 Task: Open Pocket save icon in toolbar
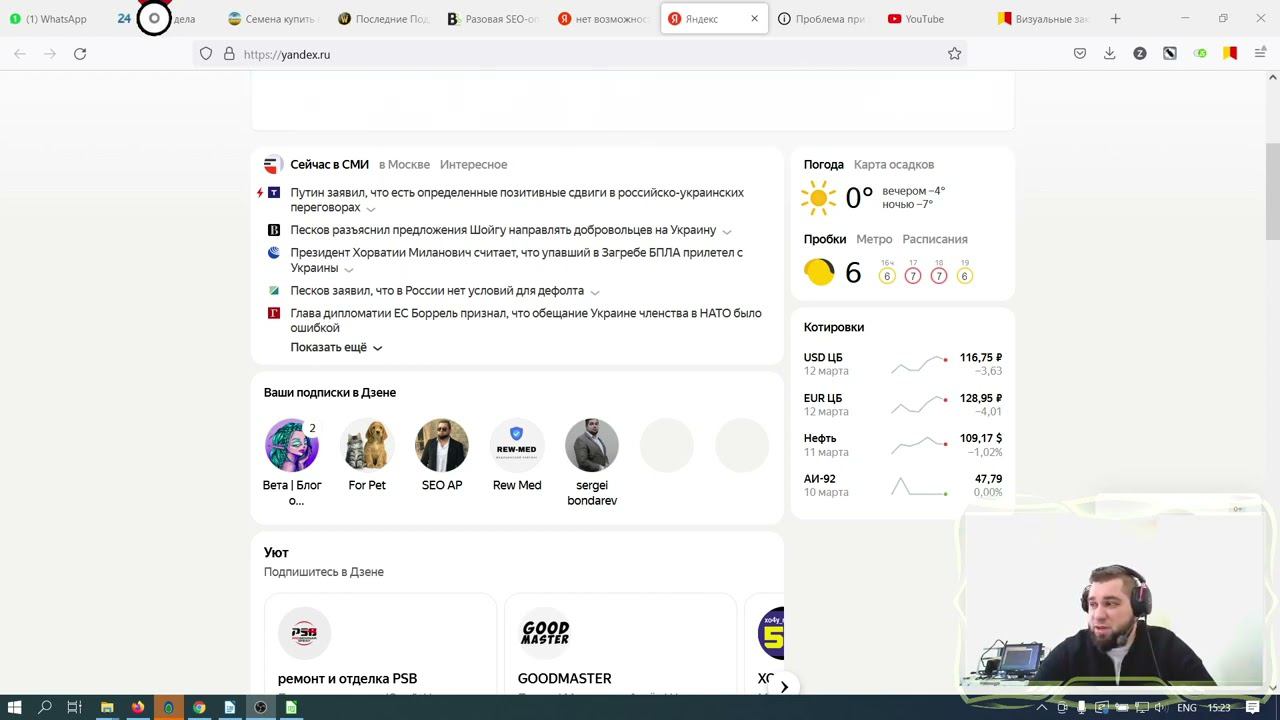(x=1080, y=54)
